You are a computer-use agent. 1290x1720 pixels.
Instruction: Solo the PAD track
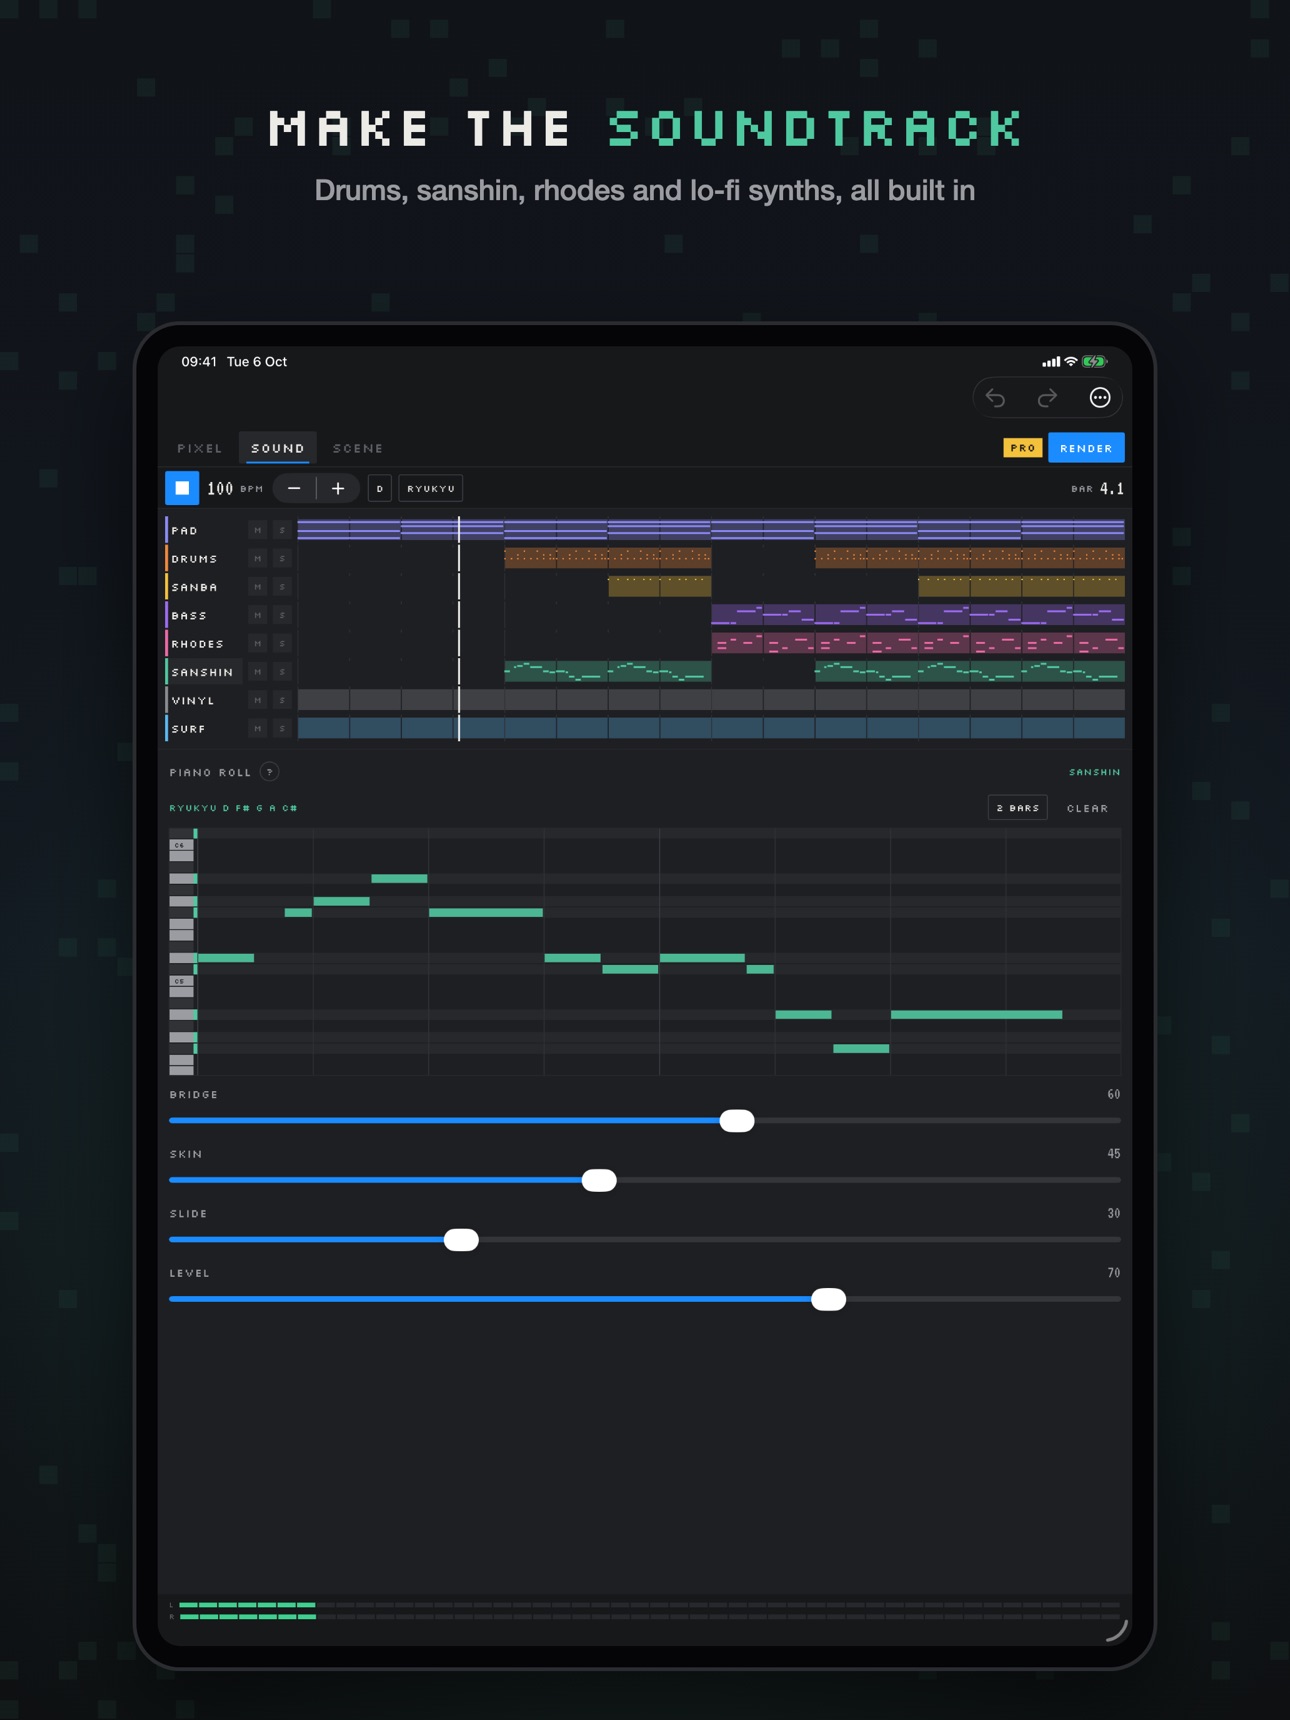tap(282, 530)
